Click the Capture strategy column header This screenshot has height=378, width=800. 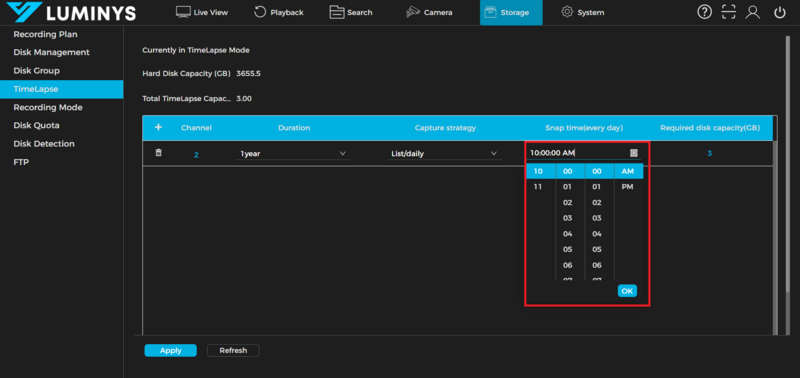click(445, 128)
